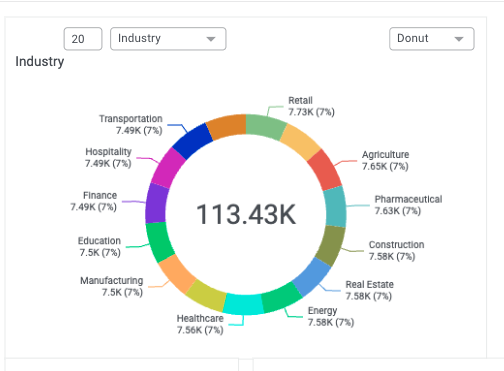Click the number input showing 20
504x371 pixels.
pyautogui.click(x=83, y=39)
